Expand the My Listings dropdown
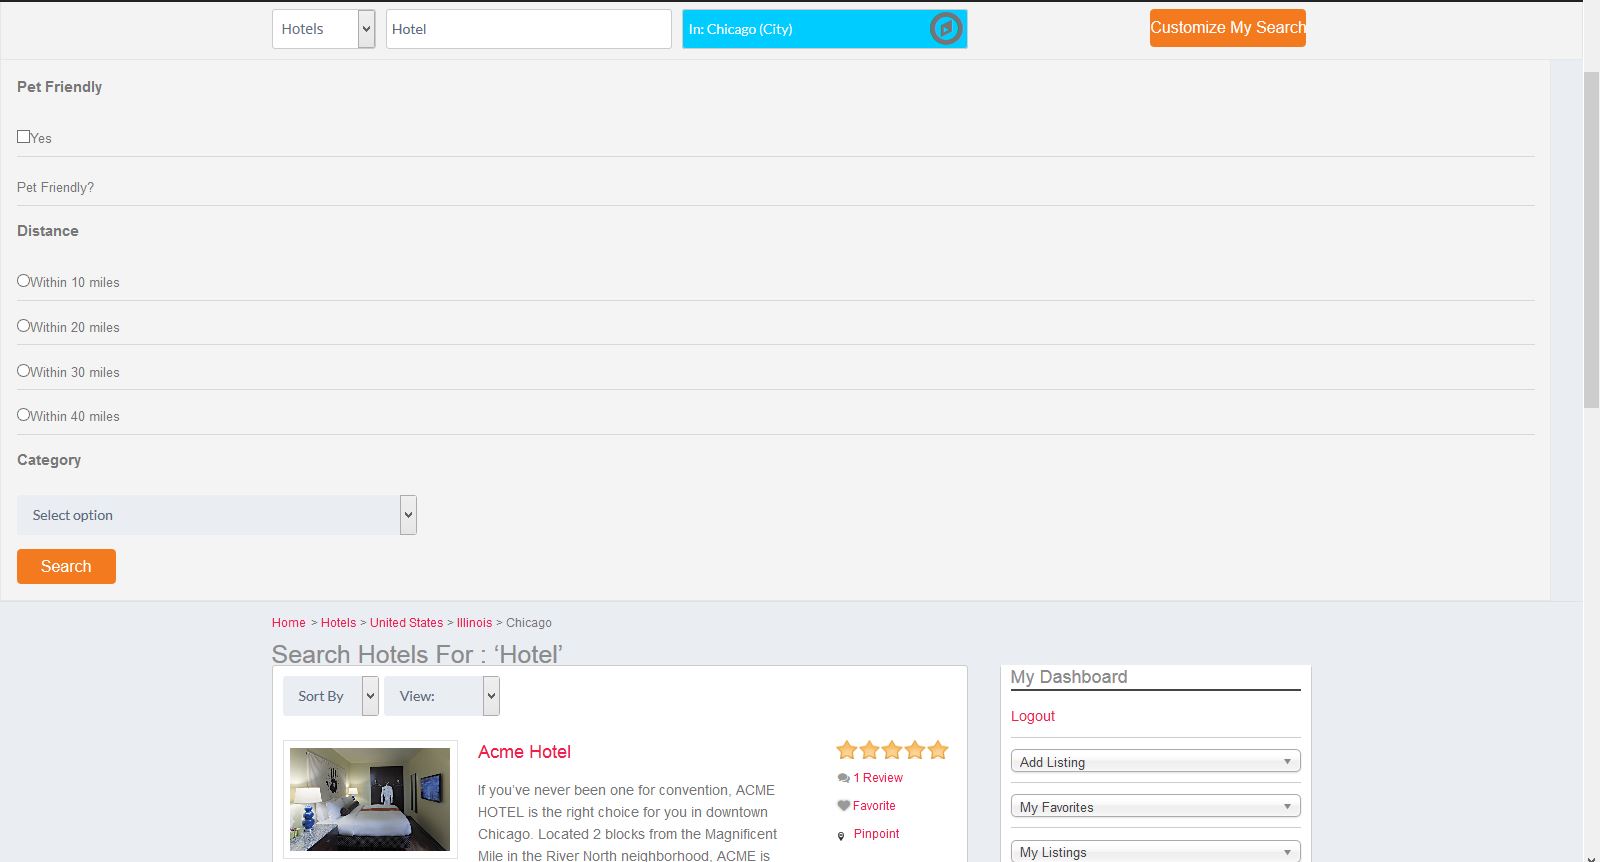 (x=1155, y=851)
